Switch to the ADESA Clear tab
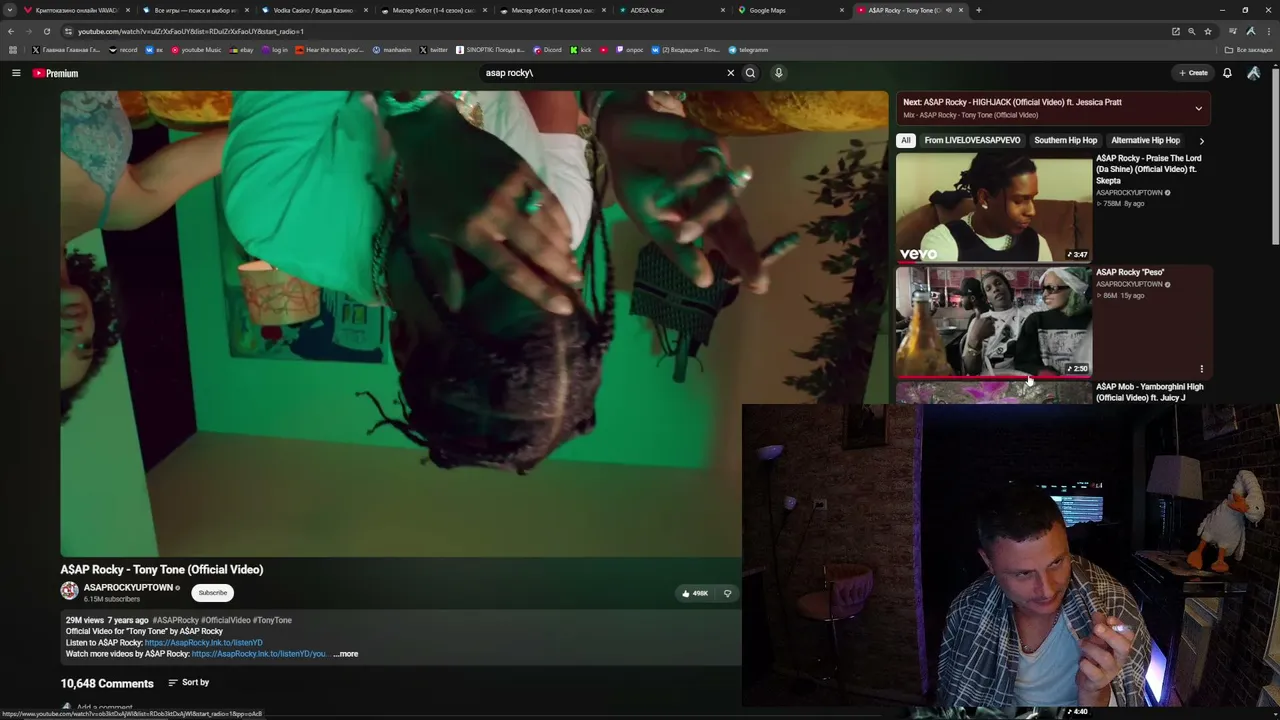The height and width of the screenshot is (720, 1280). [x=673, y=10]
